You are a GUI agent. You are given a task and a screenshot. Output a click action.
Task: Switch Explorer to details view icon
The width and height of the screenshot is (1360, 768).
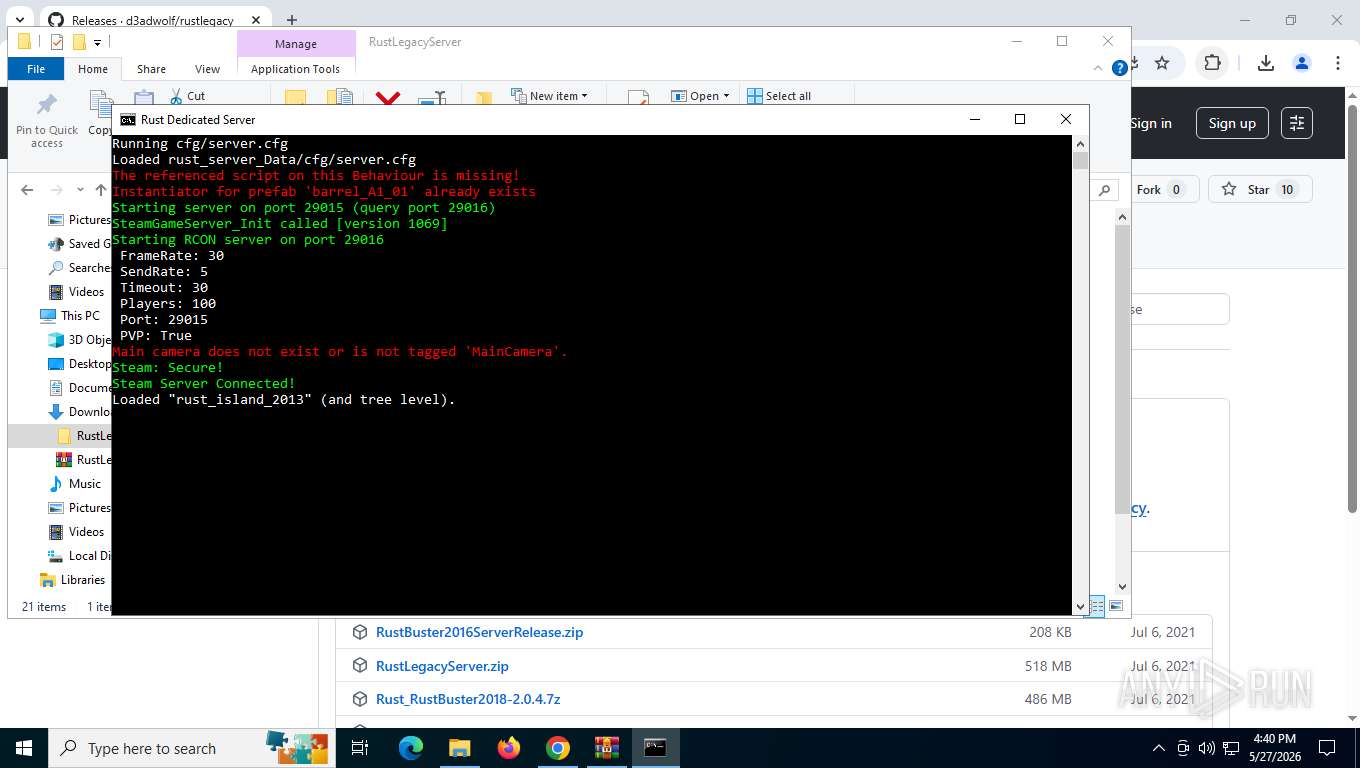[x=1097, y=606]
